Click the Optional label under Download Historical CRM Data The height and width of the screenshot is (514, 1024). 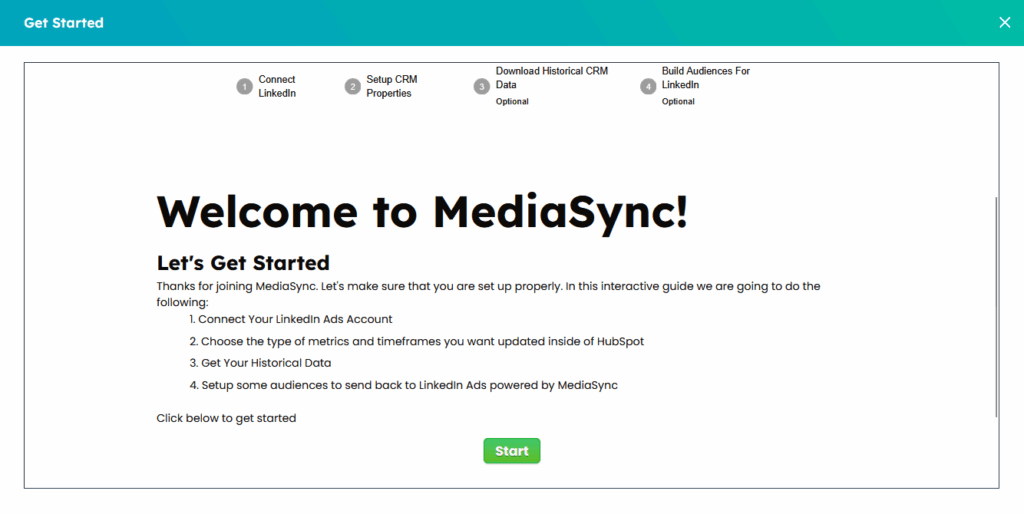click(512, 101)
